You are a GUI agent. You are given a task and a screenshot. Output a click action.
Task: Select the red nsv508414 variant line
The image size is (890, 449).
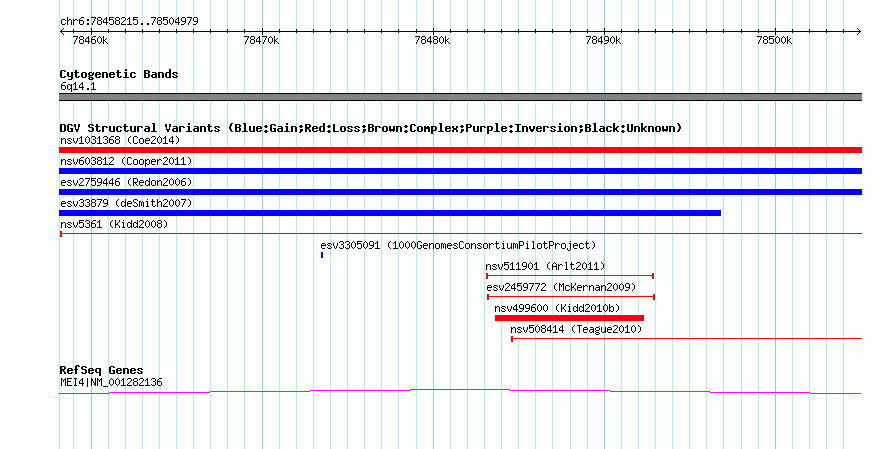(x=687, y=339)
